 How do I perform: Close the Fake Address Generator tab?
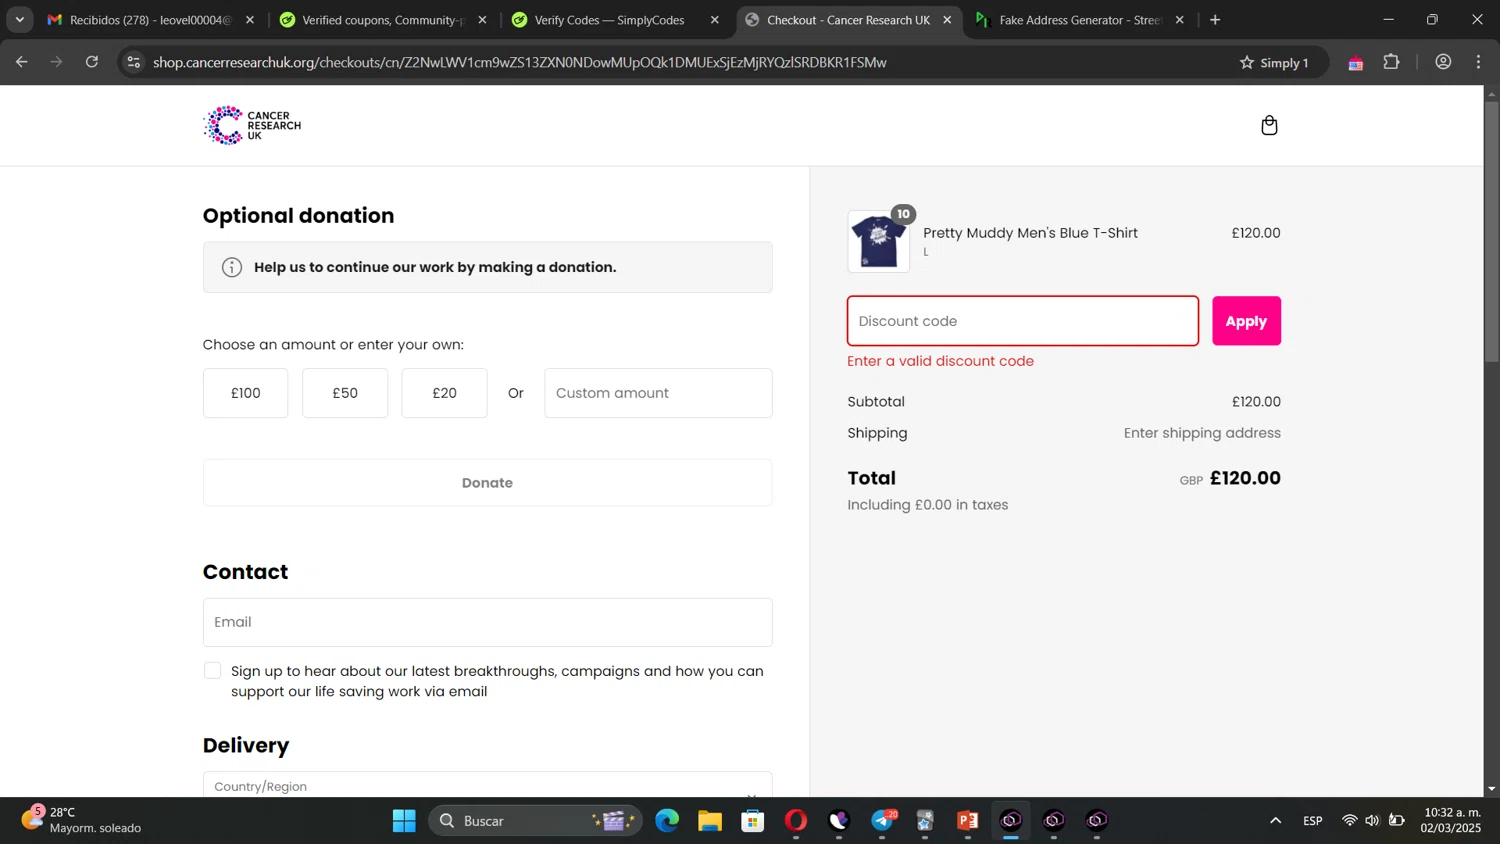[x=1179, y=20]
